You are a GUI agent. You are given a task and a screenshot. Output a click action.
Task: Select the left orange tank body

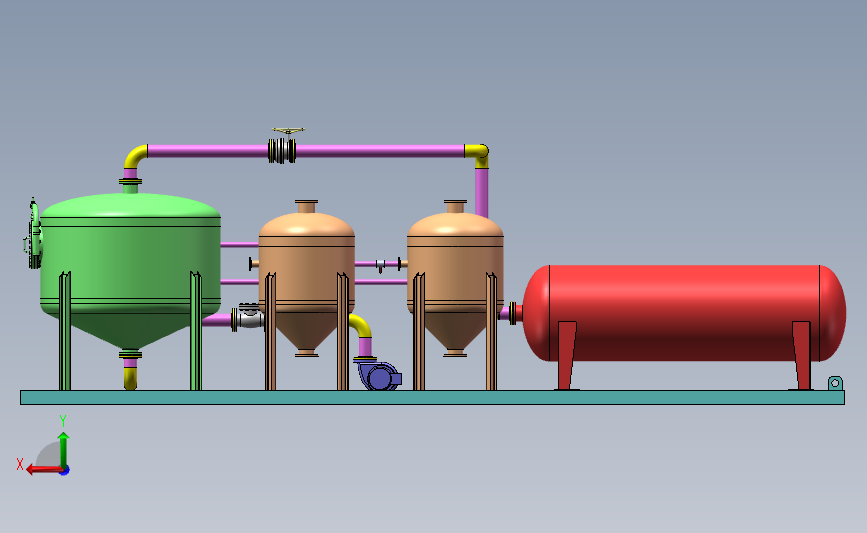[306, 276]
